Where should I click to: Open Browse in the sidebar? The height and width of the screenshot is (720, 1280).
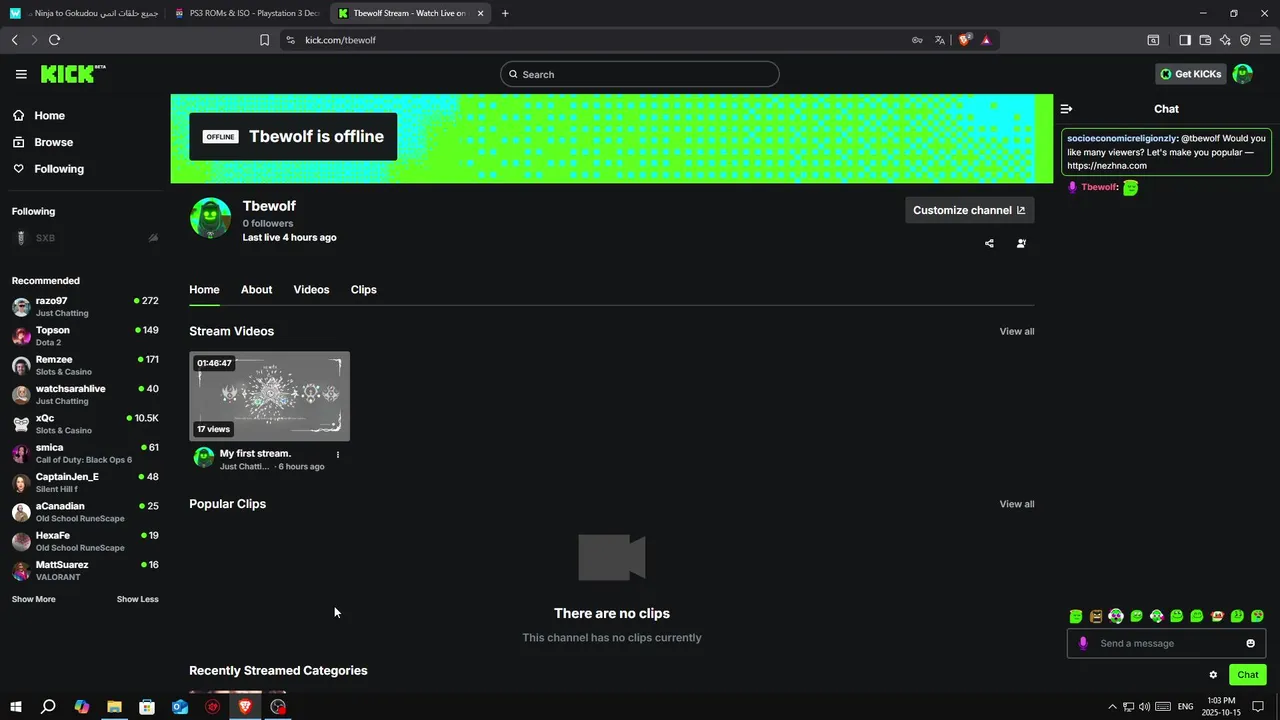coord(42,142)
